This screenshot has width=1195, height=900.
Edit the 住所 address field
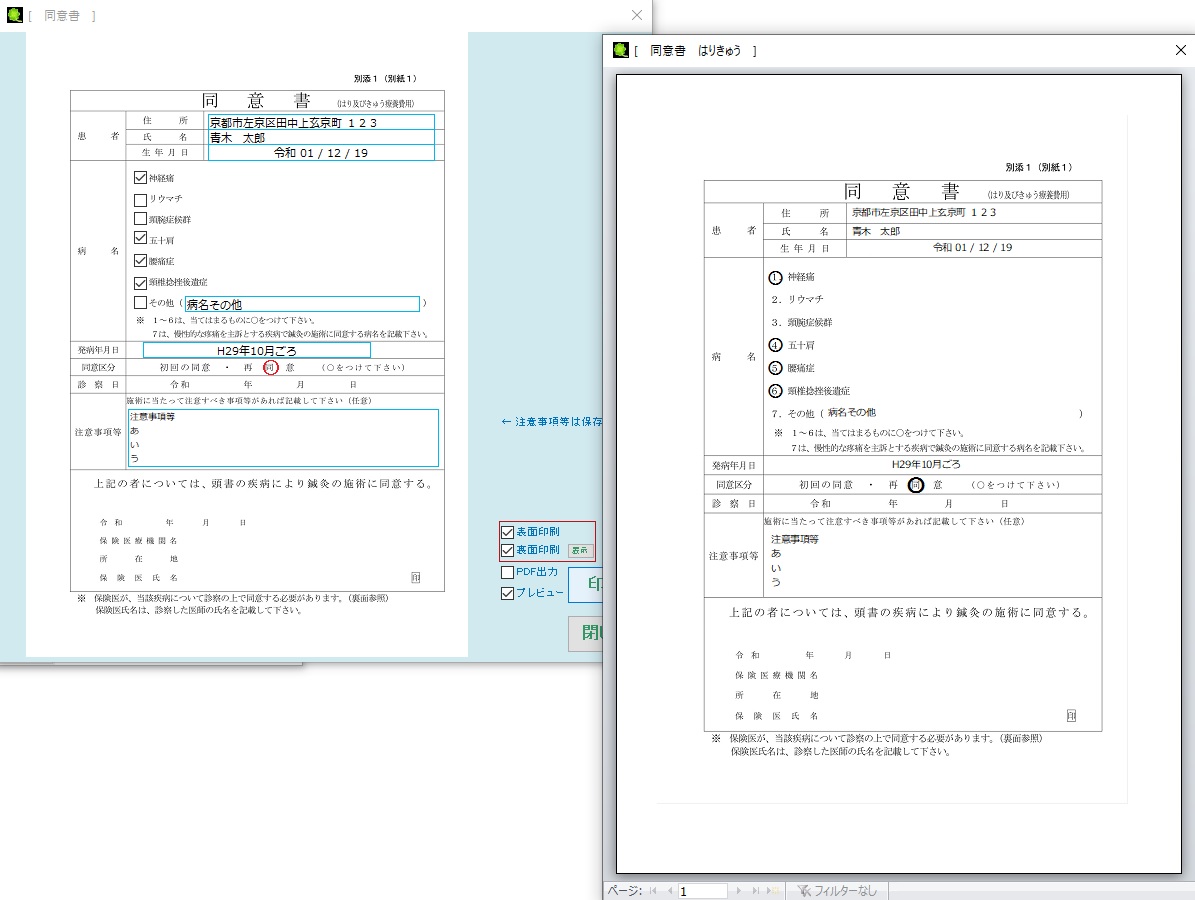pos(321,122)
